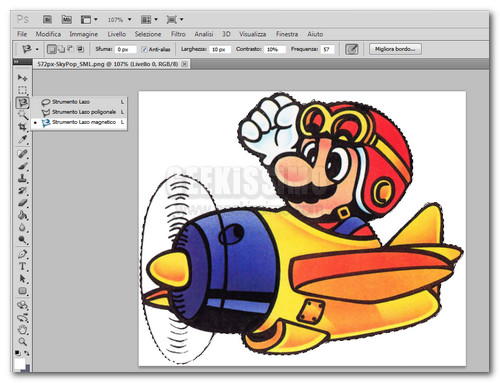Expand the toolbox panel double-arrow
This screenshot has height=383, width=500.
pyautogui.click(x=16, y=61)
